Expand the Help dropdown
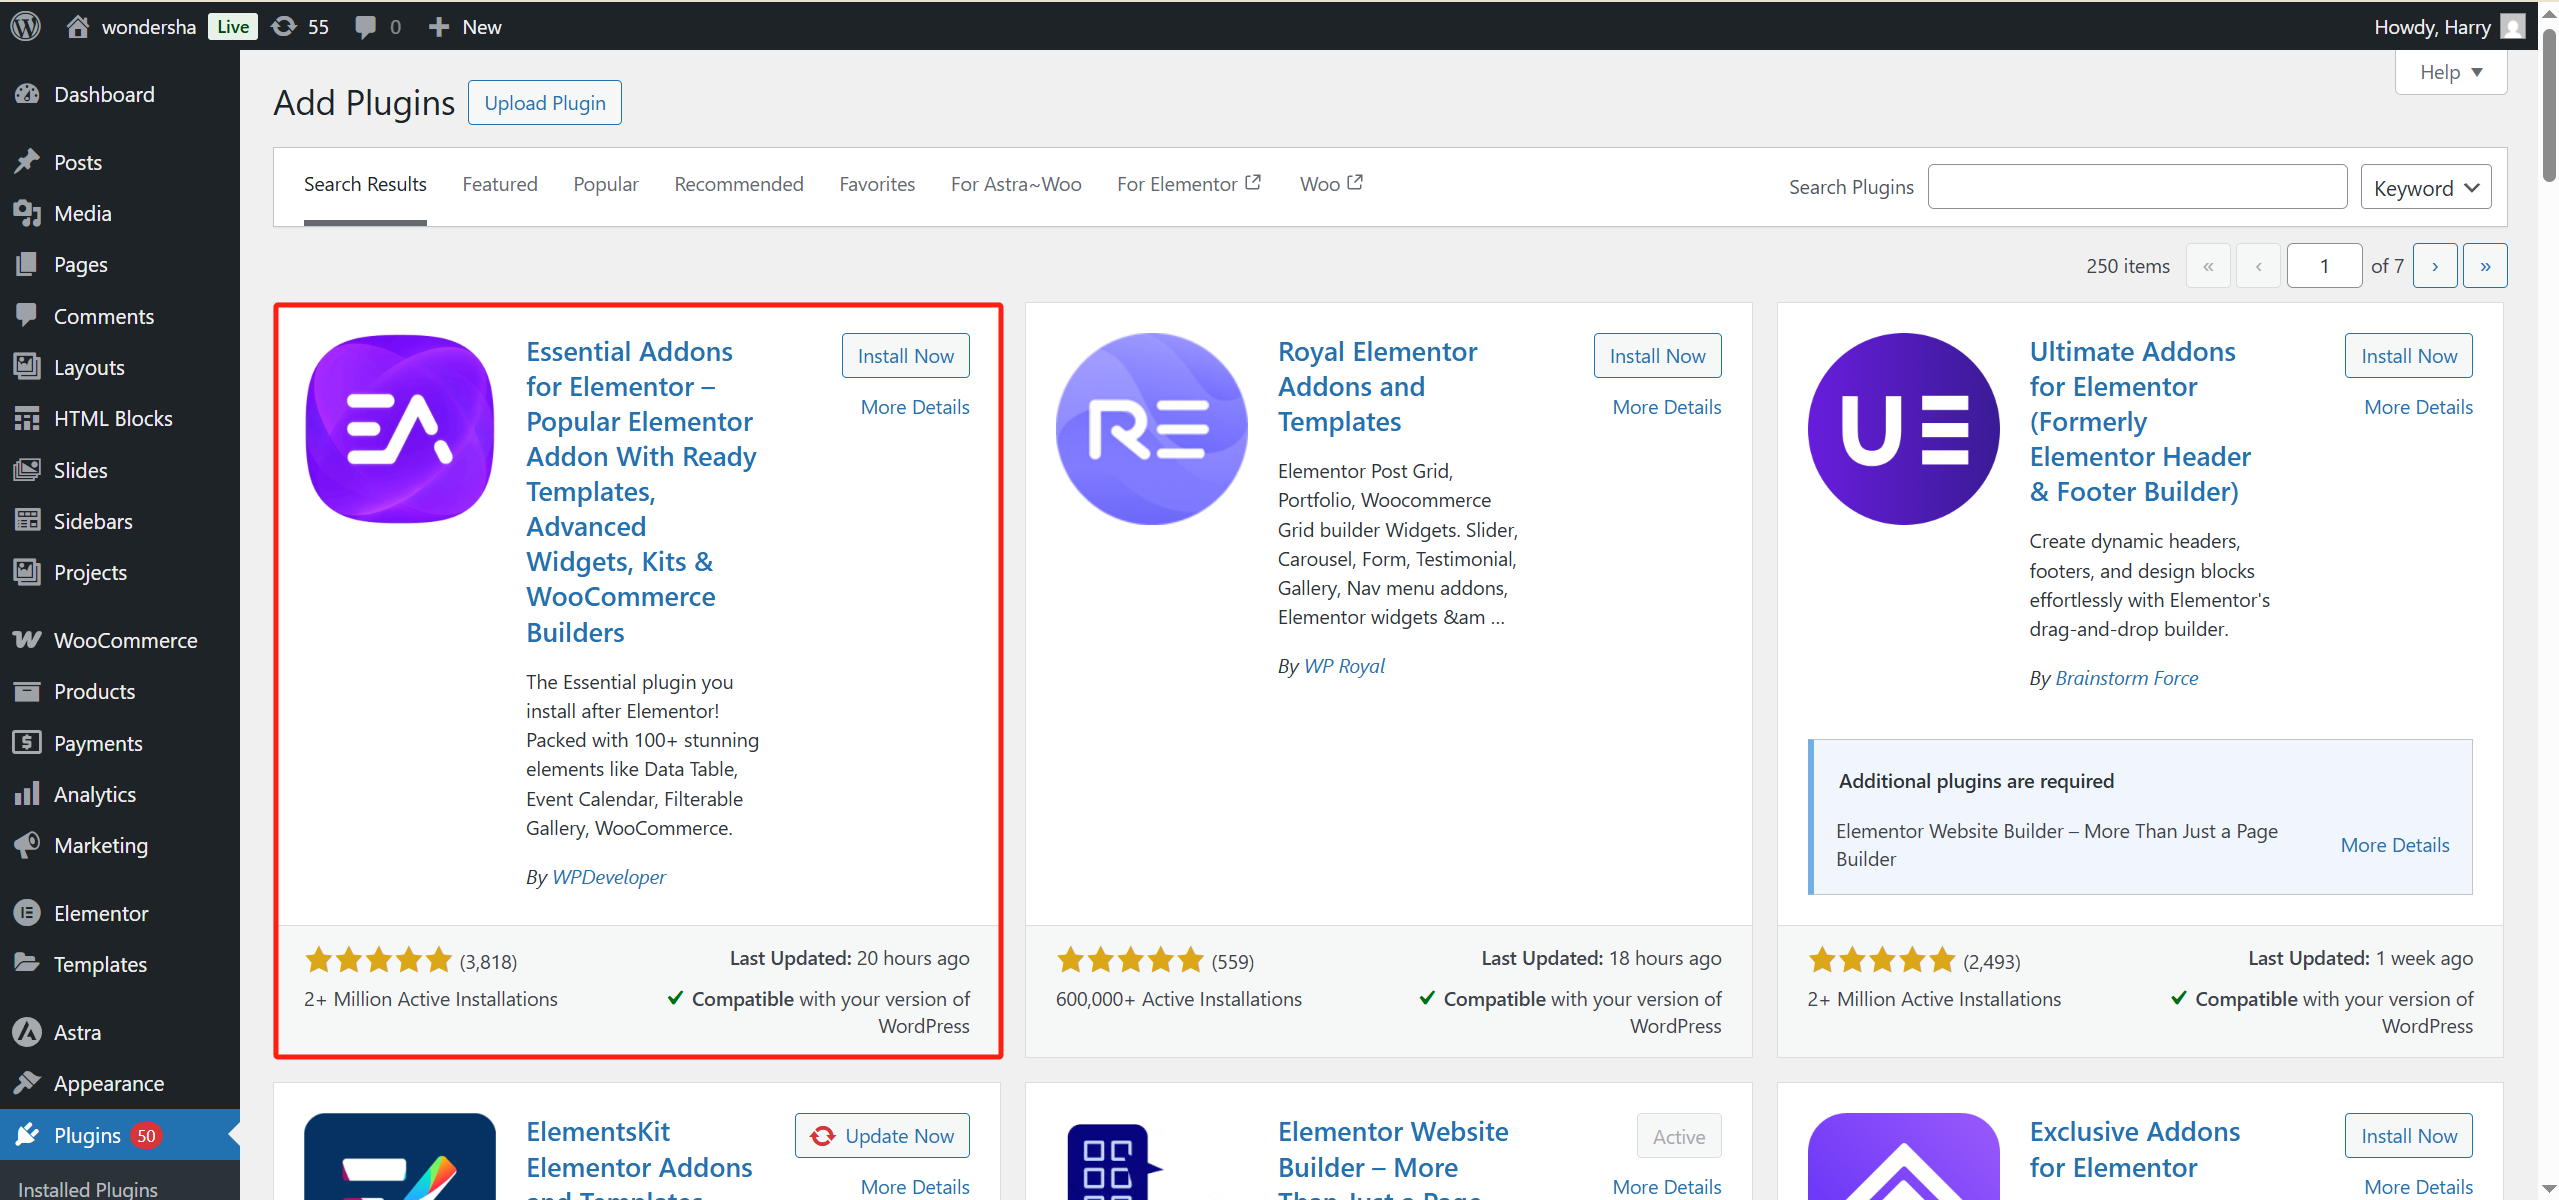Image resolution: width=2559 pixels, height=1200 pixels. coord(2451,71)
